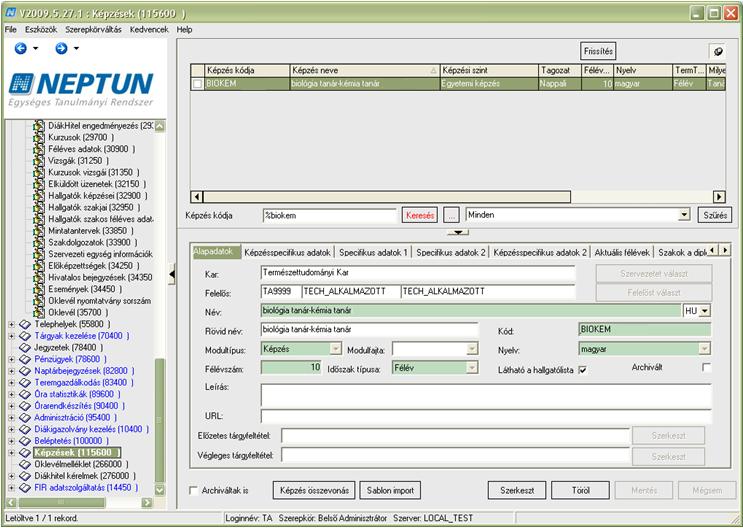The image size is (743, 528).
Task: Open the Kedvencek menu
Action: (149, 29)
